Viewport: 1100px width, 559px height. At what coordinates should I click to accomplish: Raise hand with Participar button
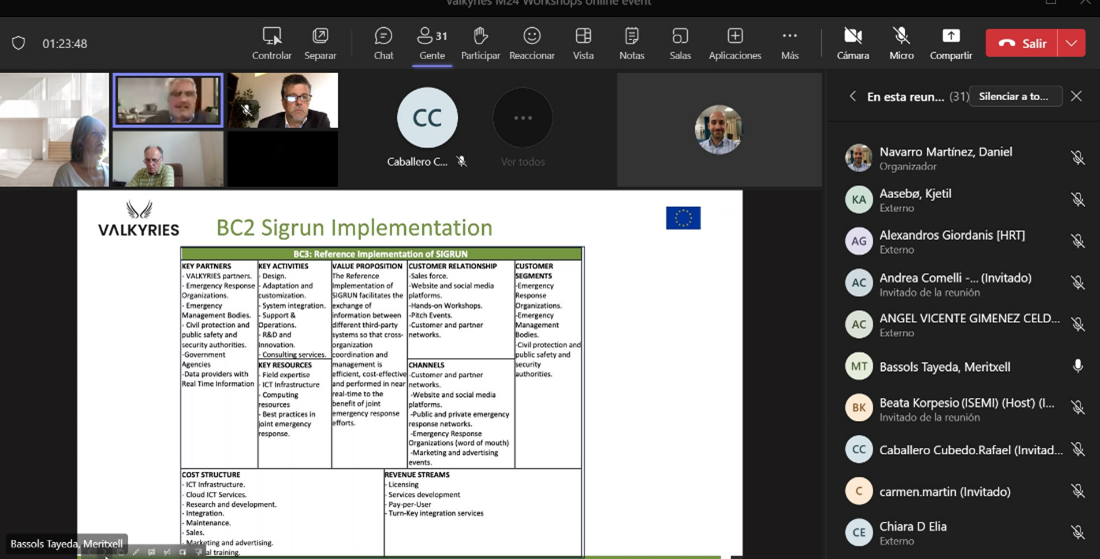(480, 43)
